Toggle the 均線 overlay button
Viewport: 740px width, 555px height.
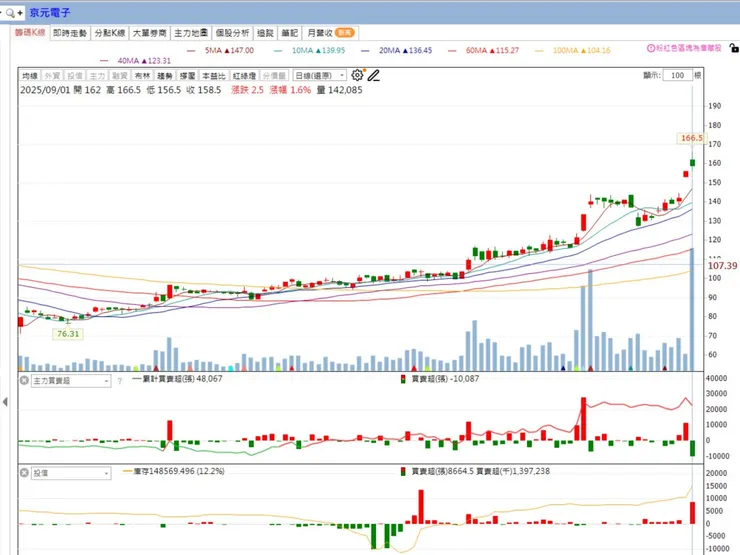pyautogui.click(x=30, y=76)
